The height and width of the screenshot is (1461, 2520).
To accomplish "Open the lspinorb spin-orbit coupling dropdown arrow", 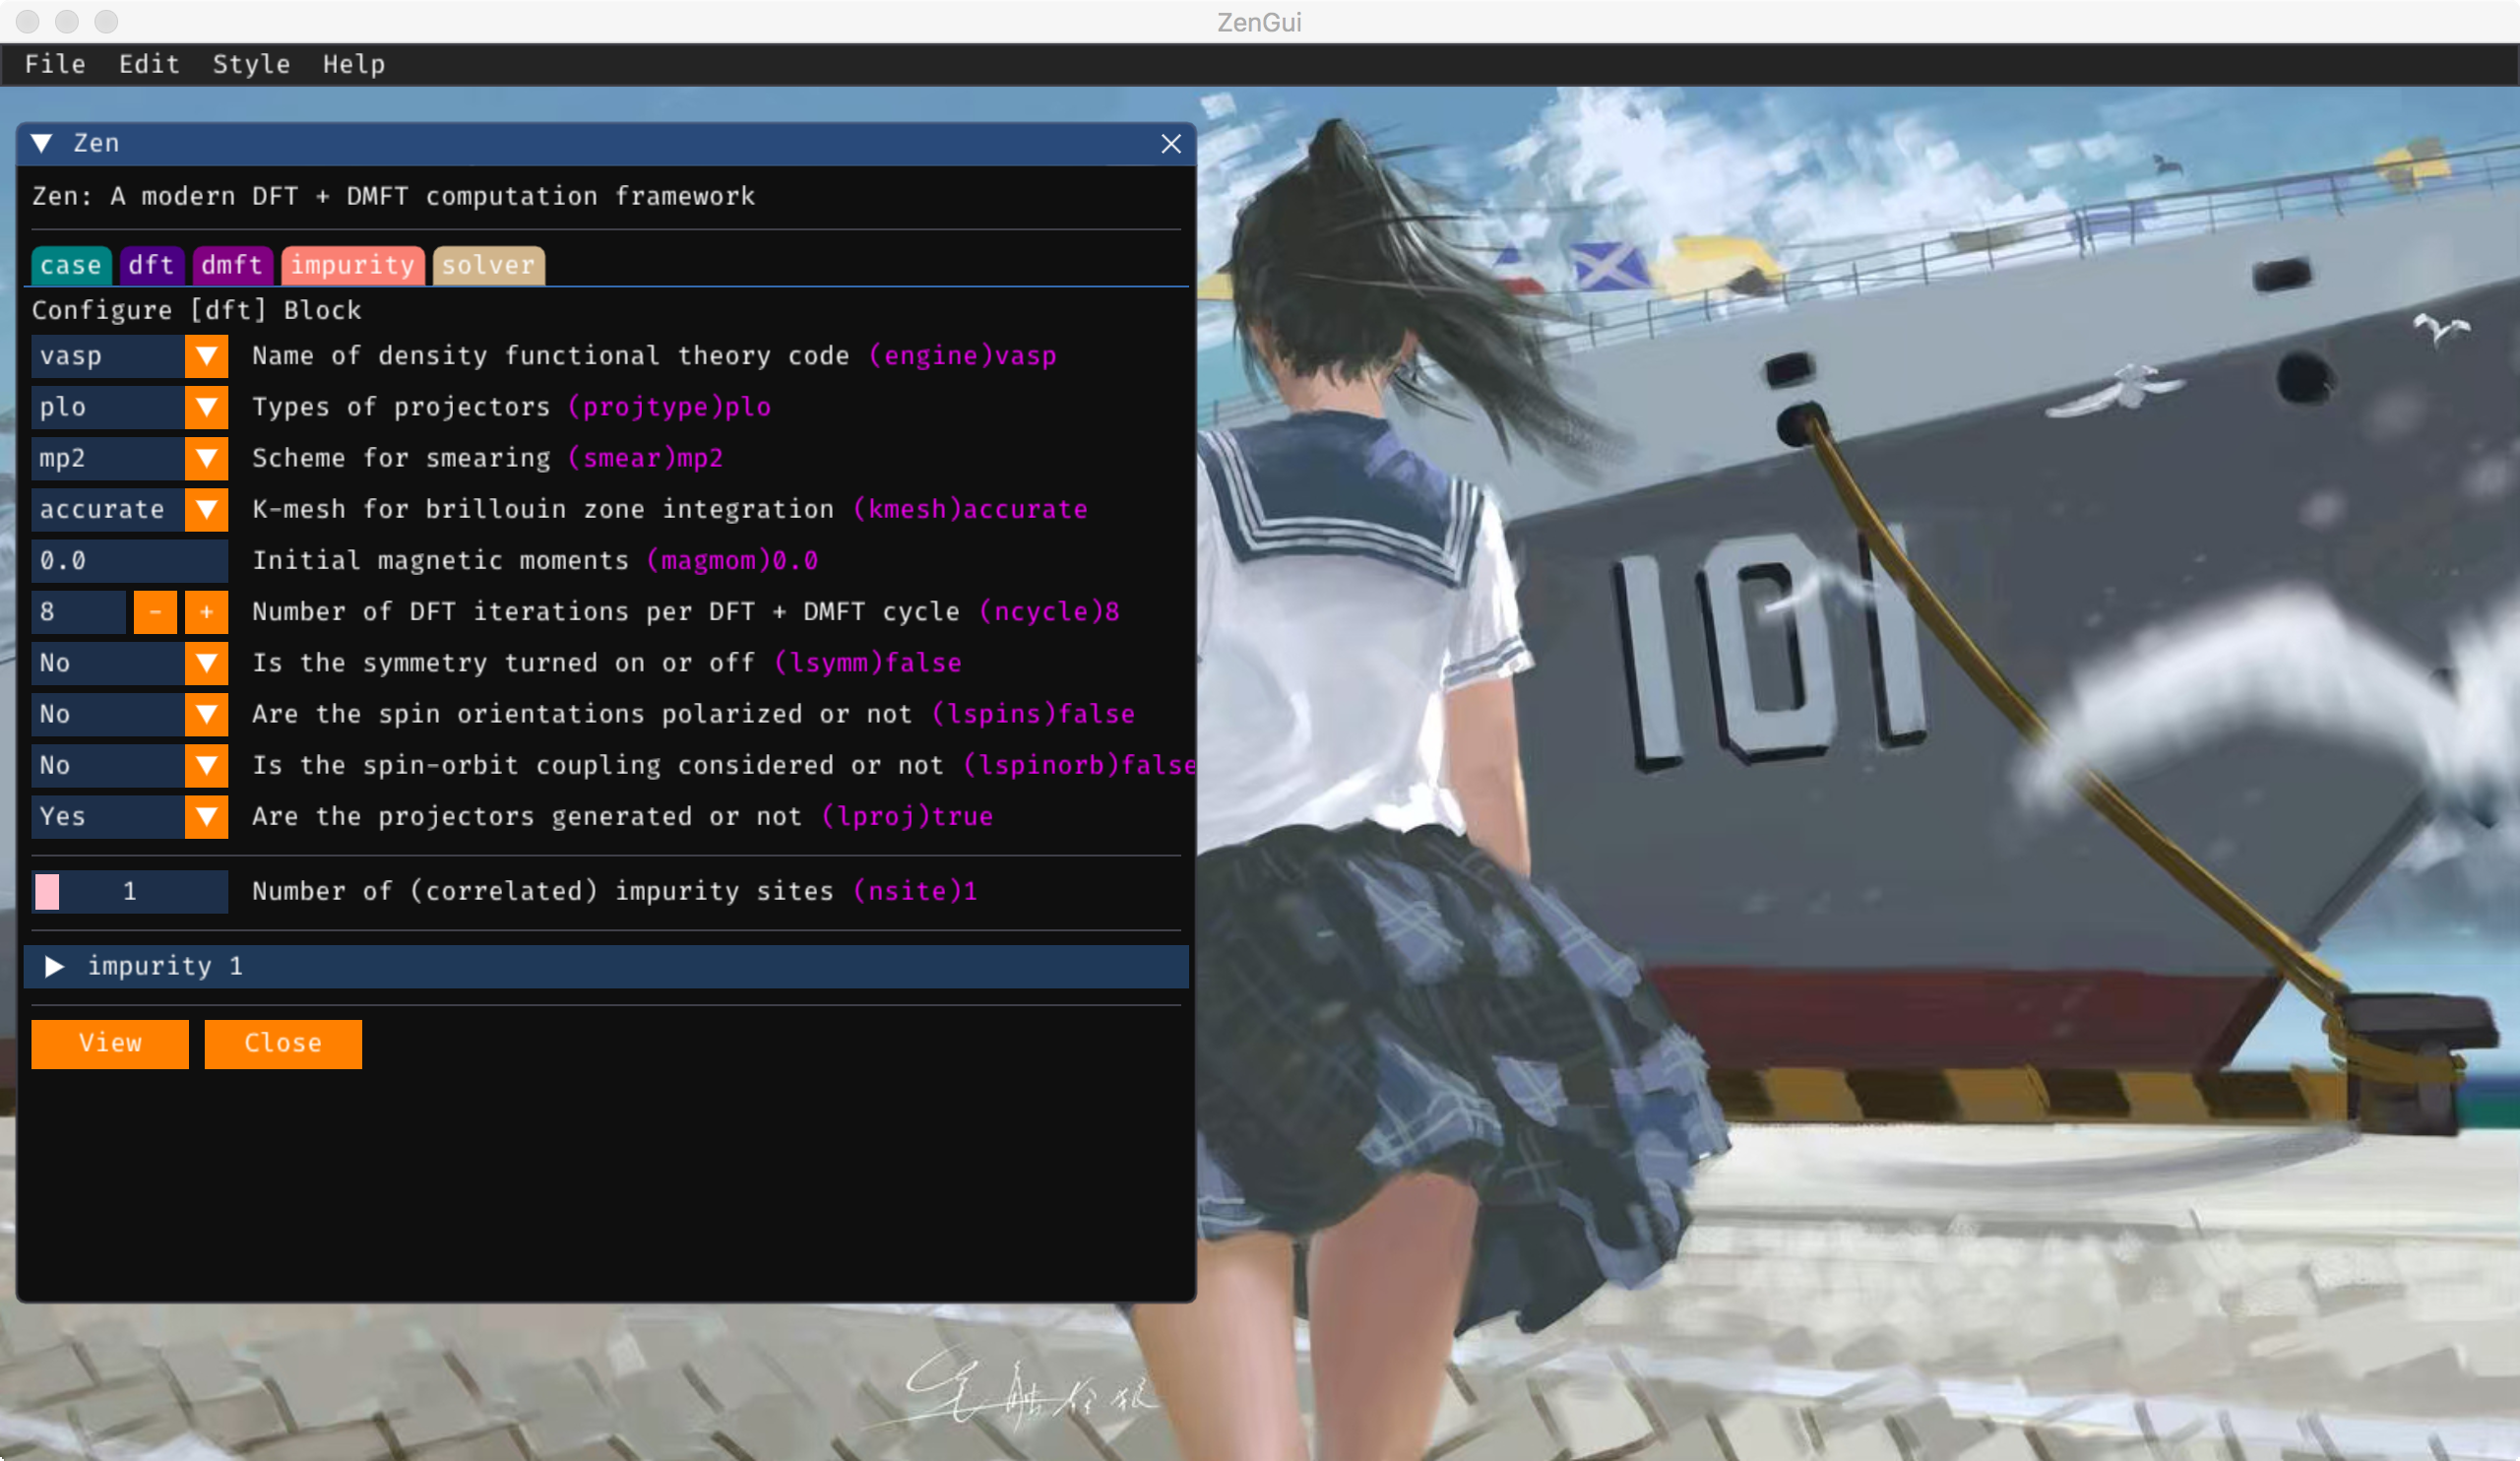I will click(207, 765).
